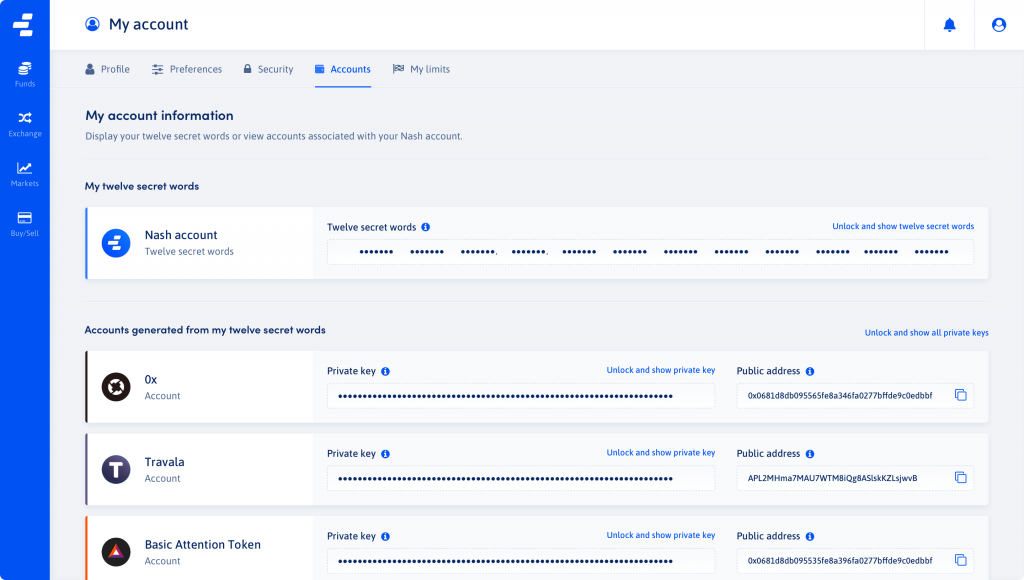The image size is (1024, 580).
Task: Open the Preferences tab
Action: coord(188,69)
